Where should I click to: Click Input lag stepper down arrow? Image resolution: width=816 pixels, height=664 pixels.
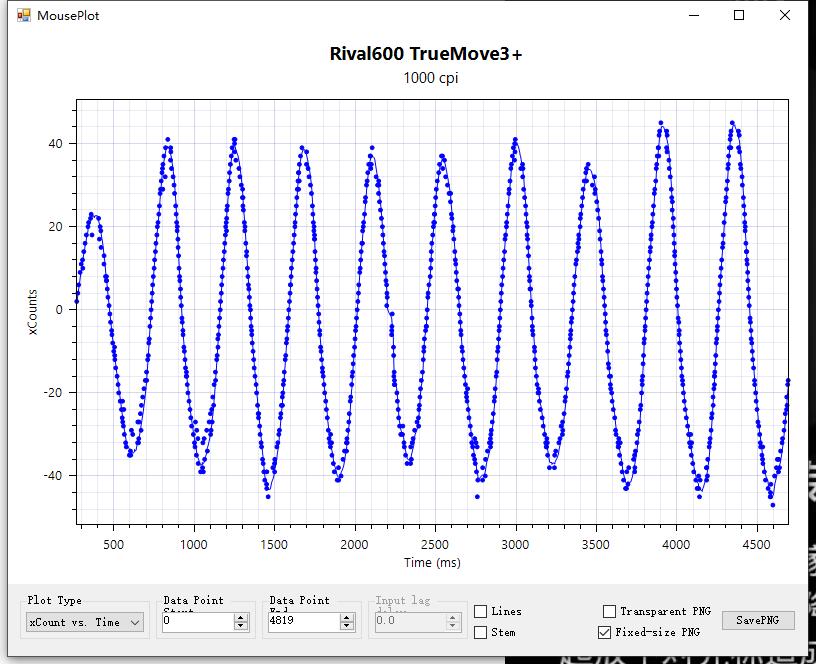452,625
